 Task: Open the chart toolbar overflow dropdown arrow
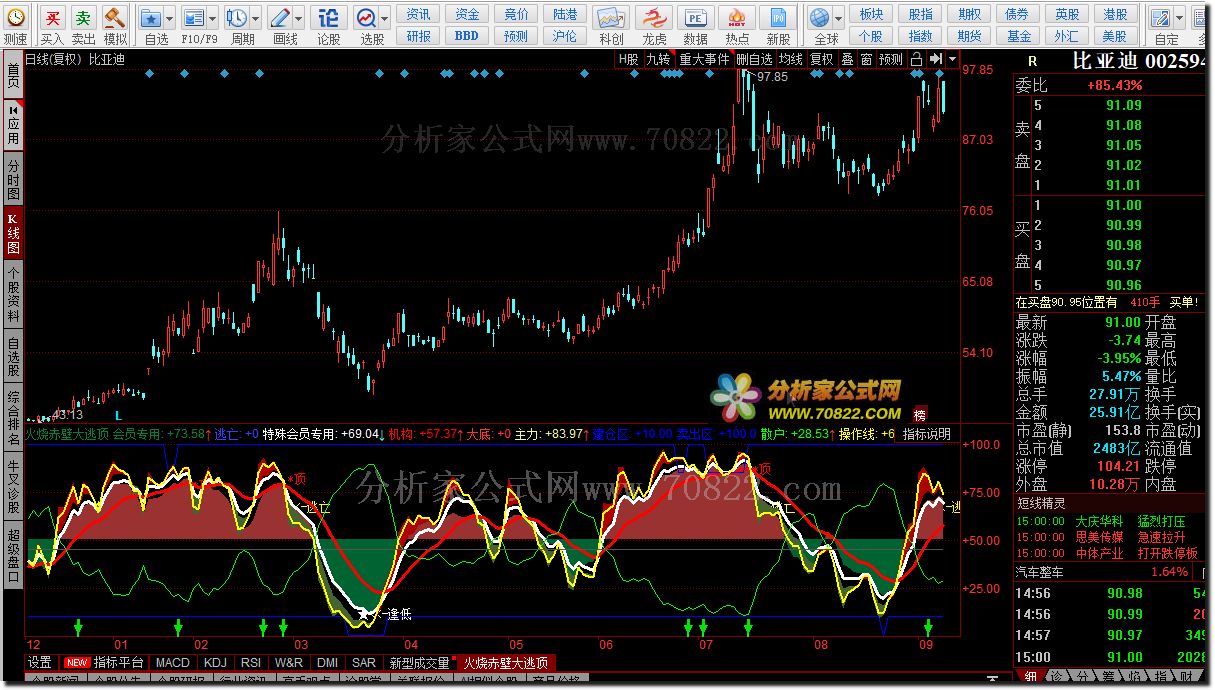click(x=951, y=59)
